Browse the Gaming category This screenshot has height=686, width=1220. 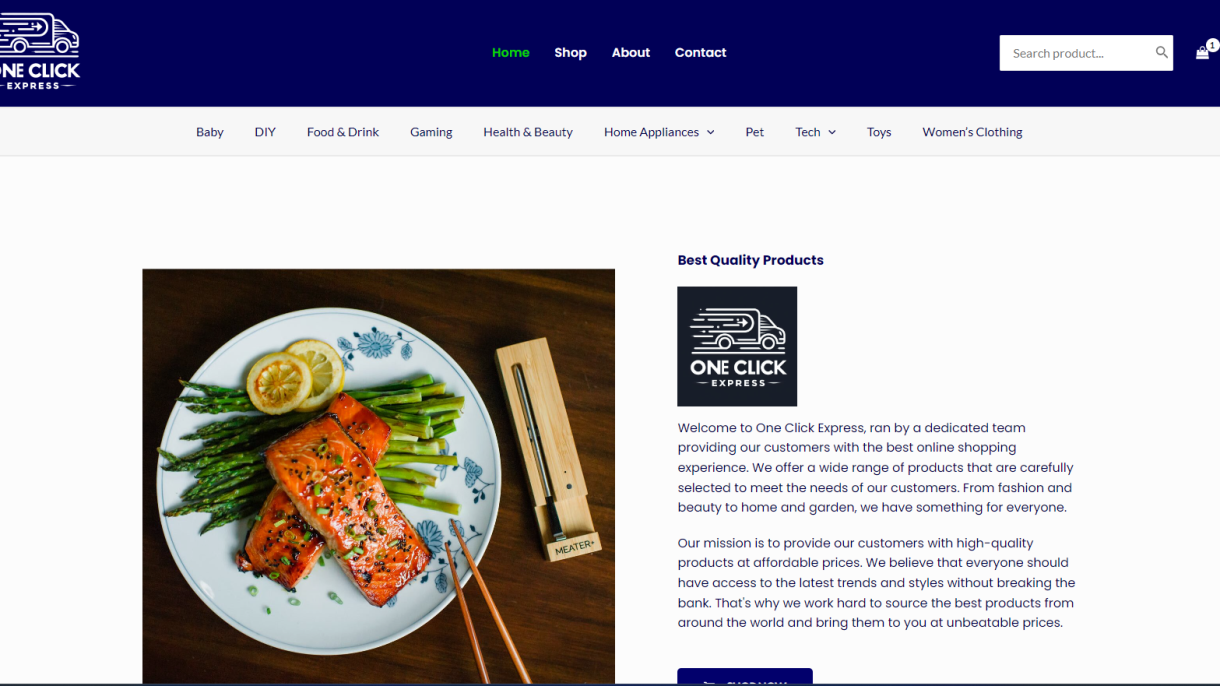point(431,132)
